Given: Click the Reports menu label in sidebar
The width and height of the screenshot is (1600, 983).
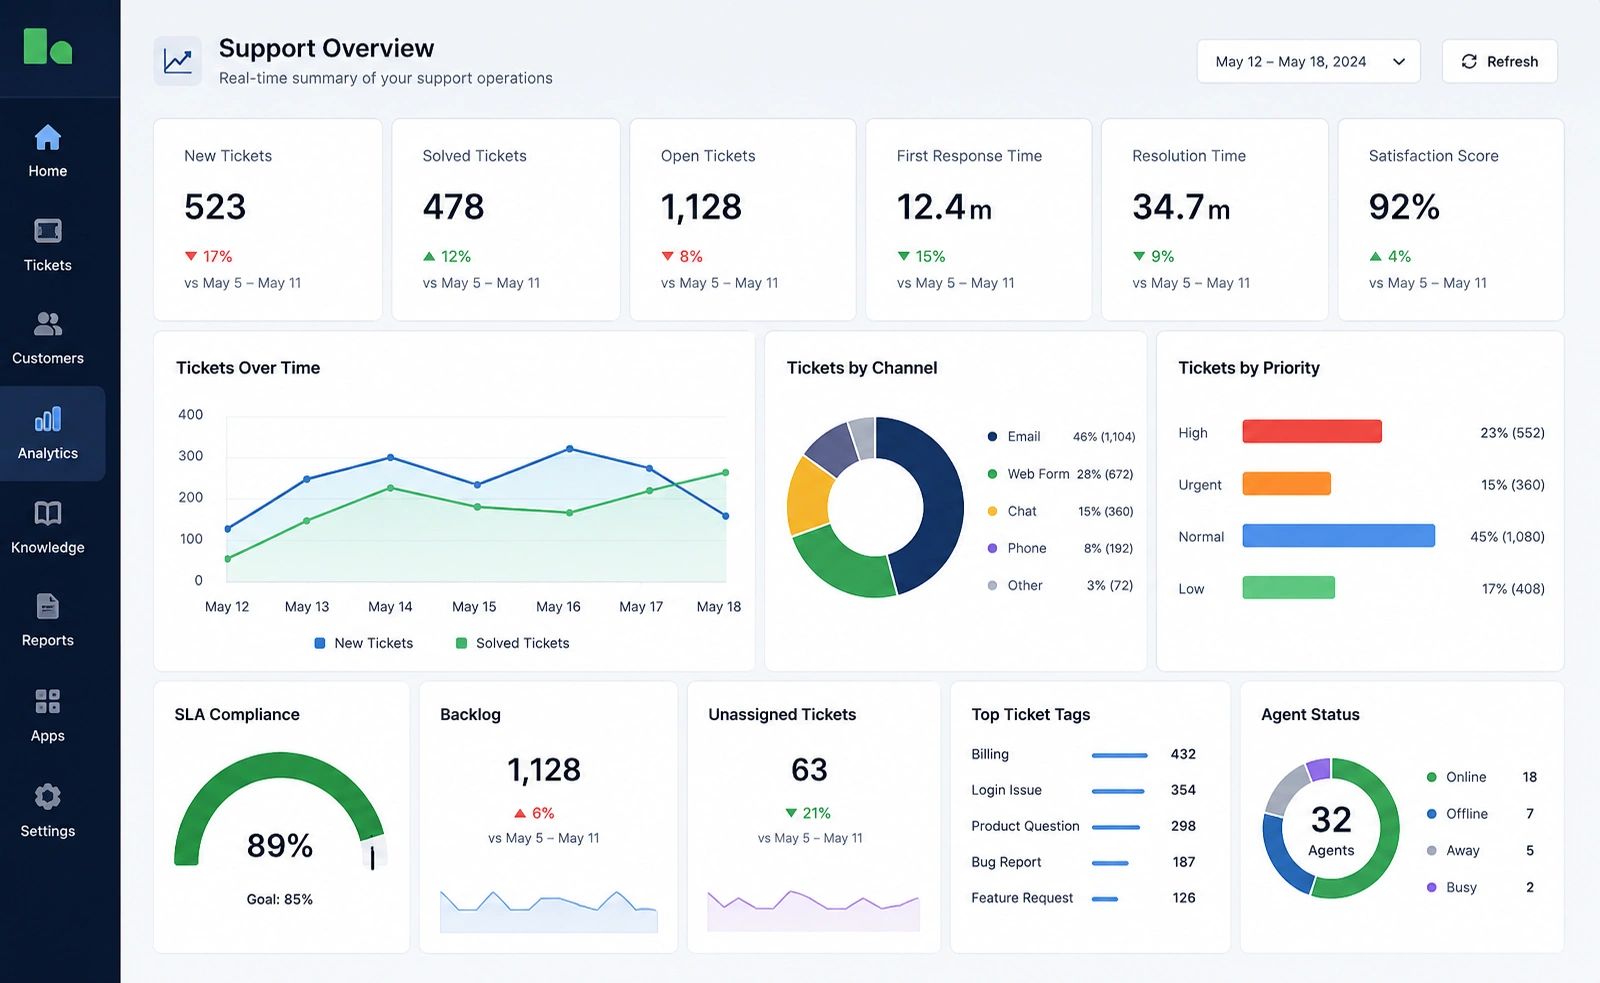Looking at the screenshot, I should click(47, 640).
